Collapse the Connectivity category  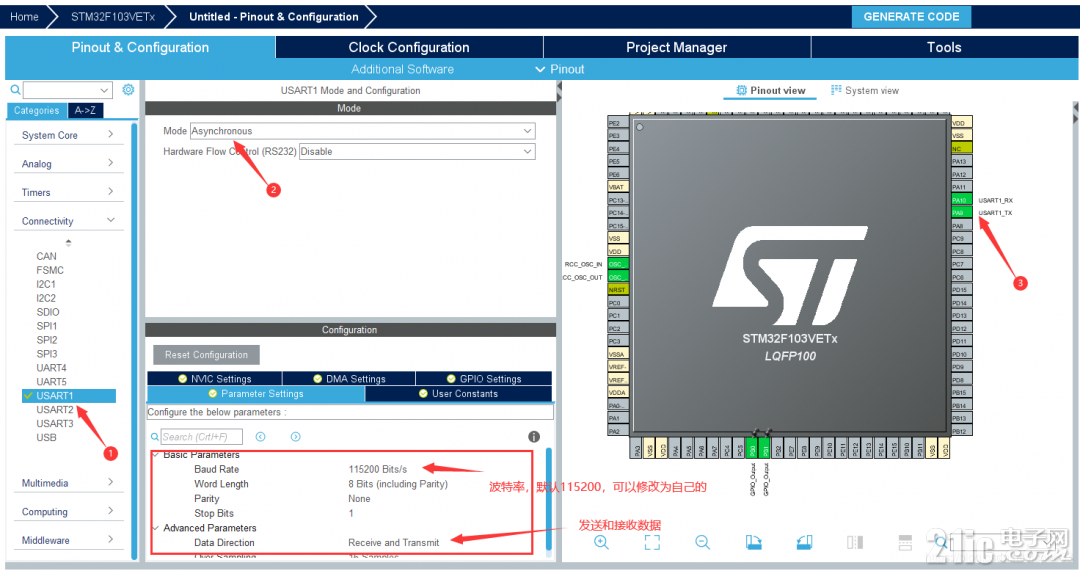tap(68, 220)
